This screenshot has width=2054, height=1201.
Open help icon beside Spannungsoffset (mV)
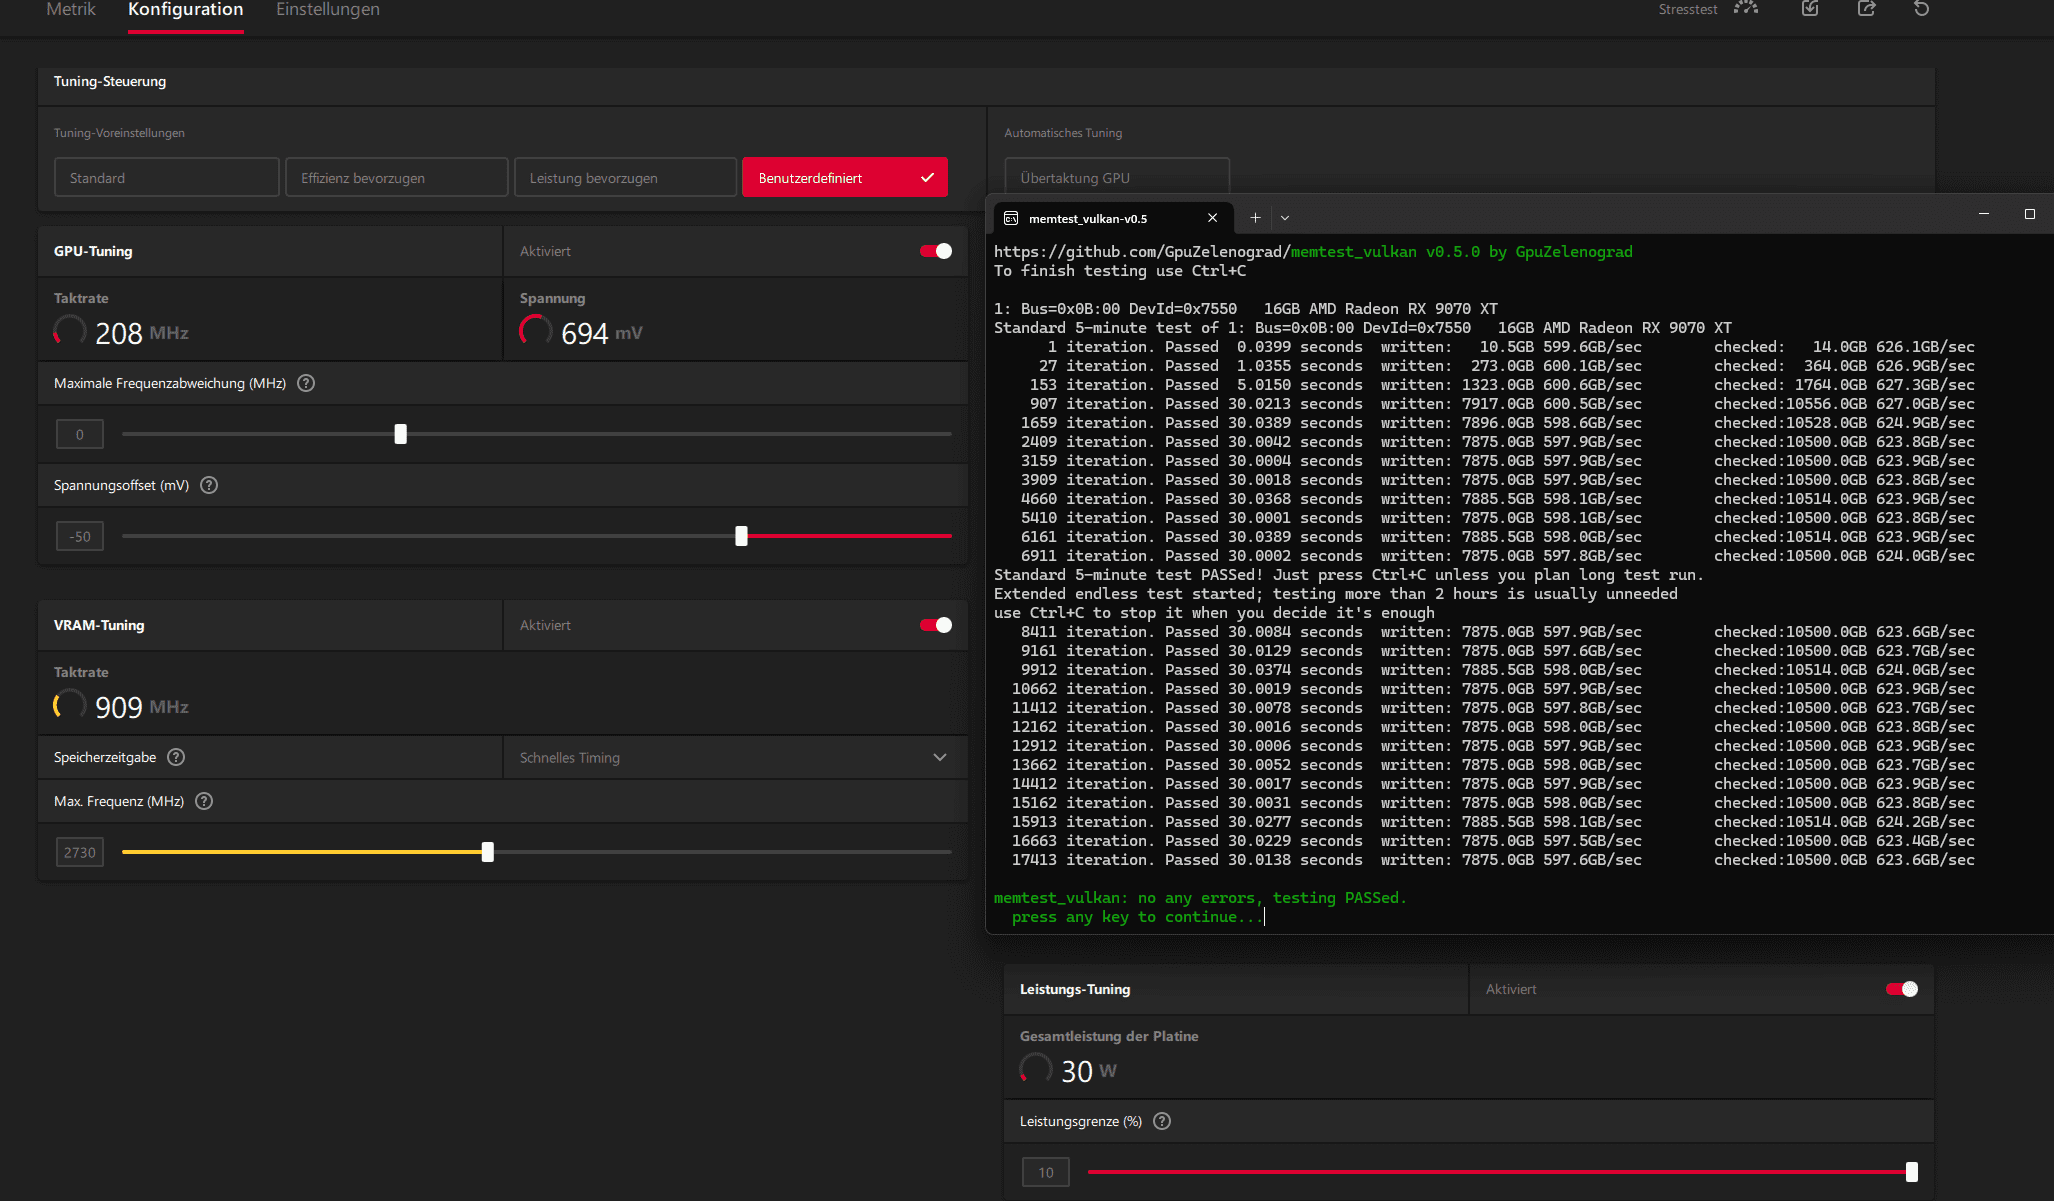click(x=209, y=485)
